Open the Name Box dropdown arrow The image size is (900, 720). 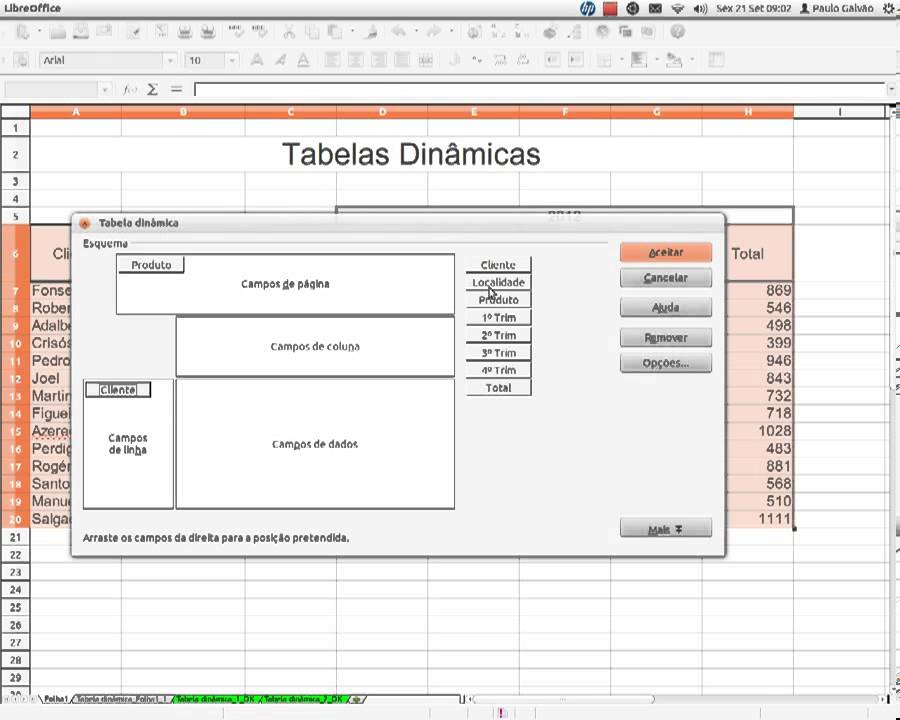click(104, 90)
